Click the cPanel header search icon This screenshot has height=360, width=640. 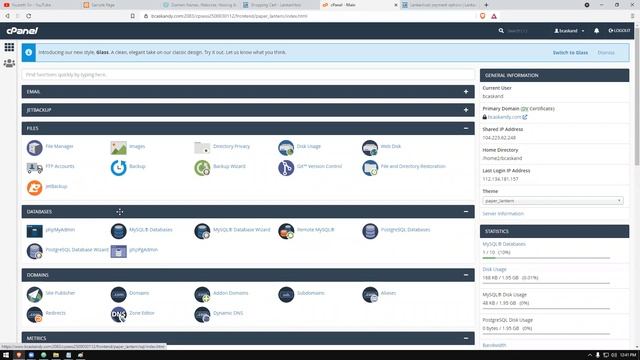(501, 31)
